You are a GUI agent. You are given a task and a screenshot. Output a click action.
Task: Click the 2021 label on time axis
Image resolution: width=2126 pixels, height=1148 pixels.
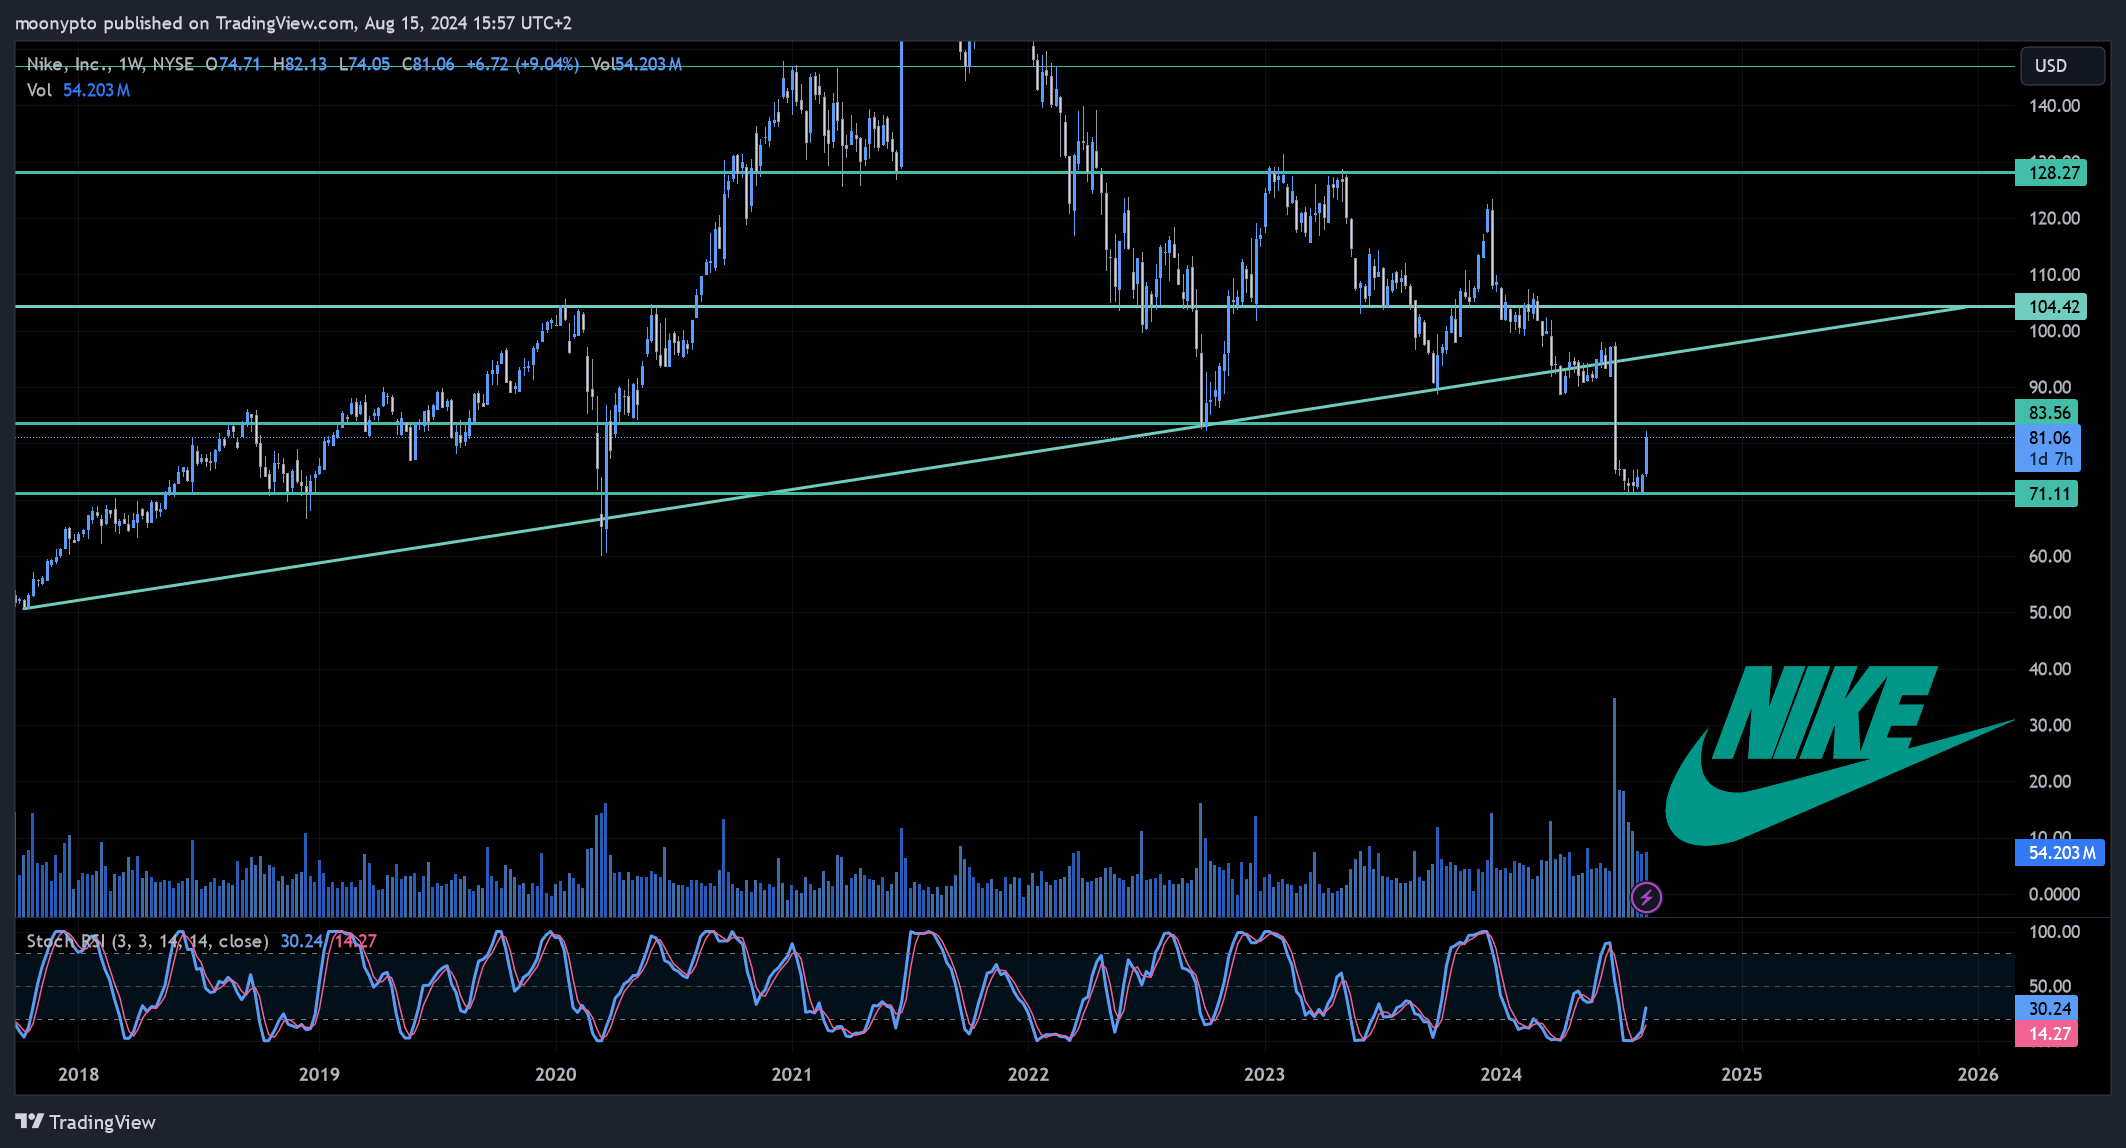(x=792, y=1074)
